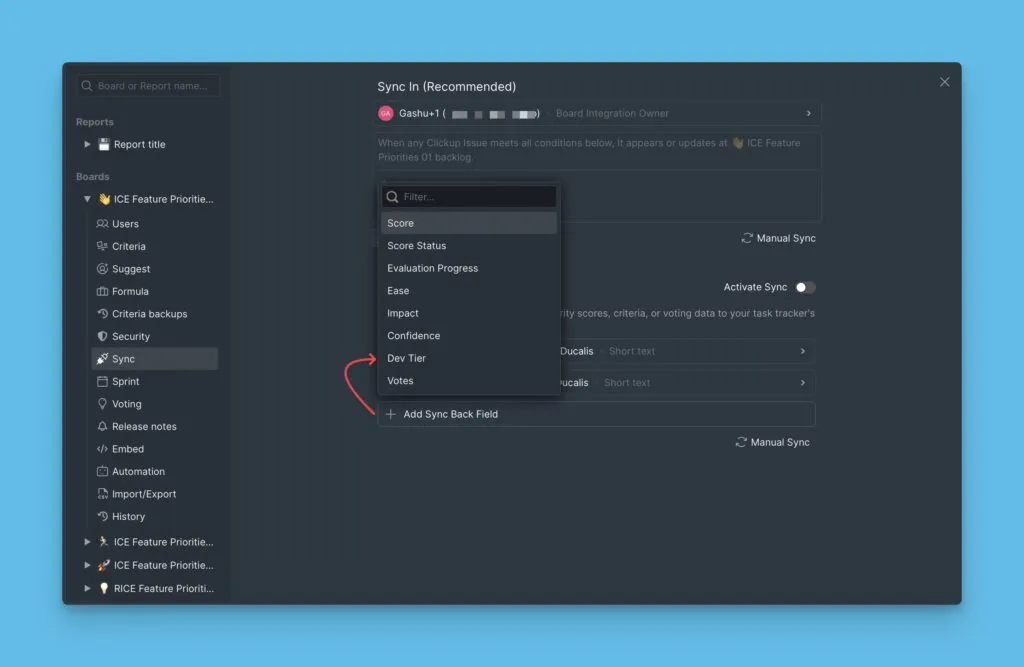Enable the Activate Sync toggle

[x=805, y=288]
